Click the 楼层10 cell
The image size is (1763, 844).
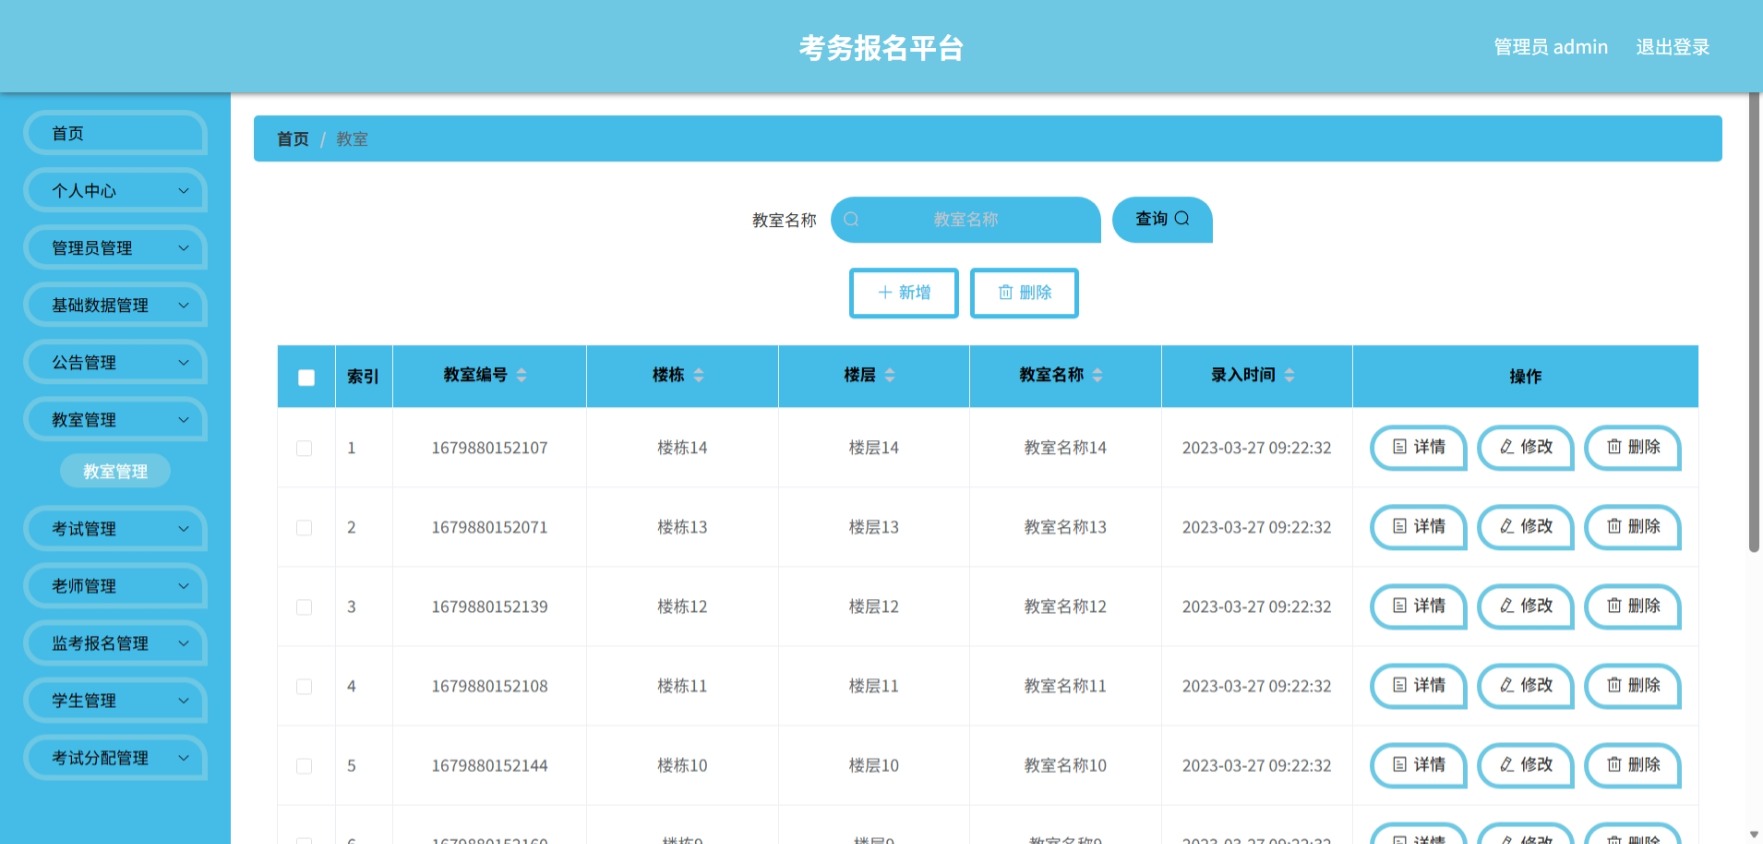point(874,766)
